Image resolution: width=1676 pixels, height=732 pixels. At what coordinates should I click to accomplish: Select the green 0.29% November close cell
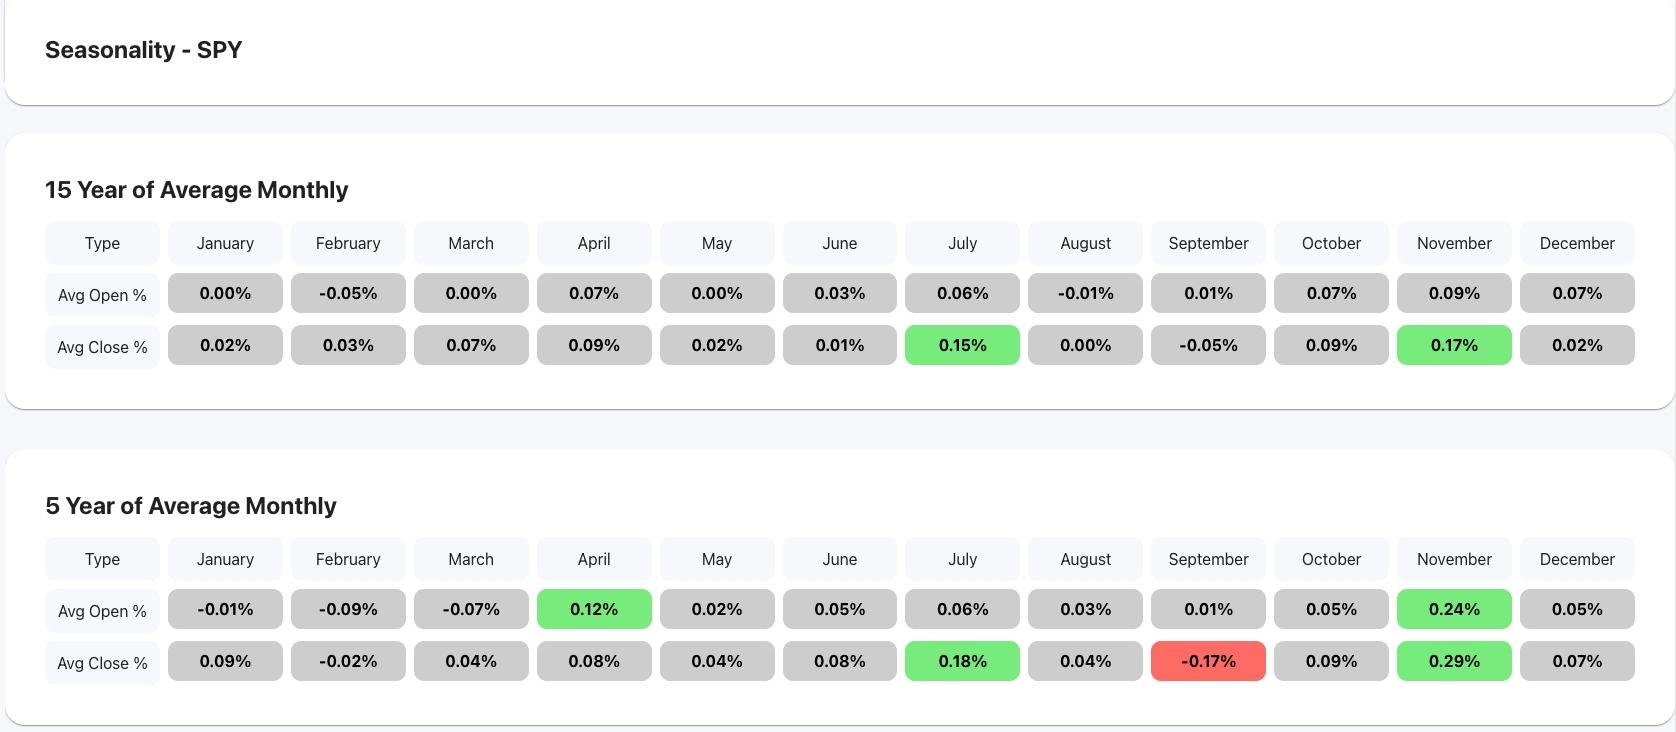(1454, 661)
